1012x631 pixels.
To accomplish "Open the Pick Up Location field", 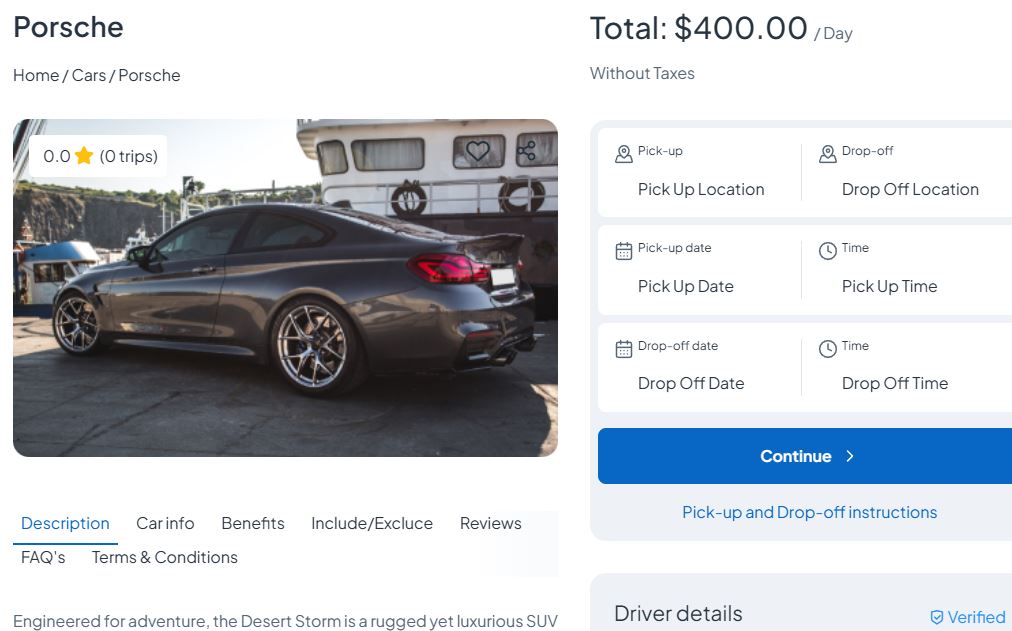I will coord(701,189).
